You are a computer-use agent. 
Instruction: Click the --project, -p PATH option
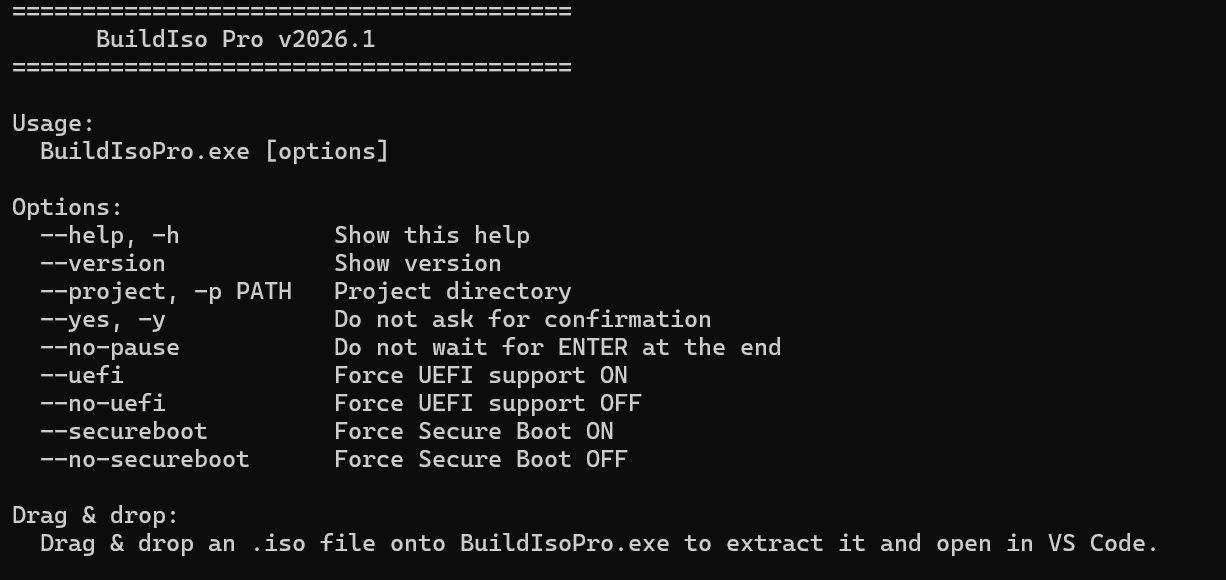point(165,292)
